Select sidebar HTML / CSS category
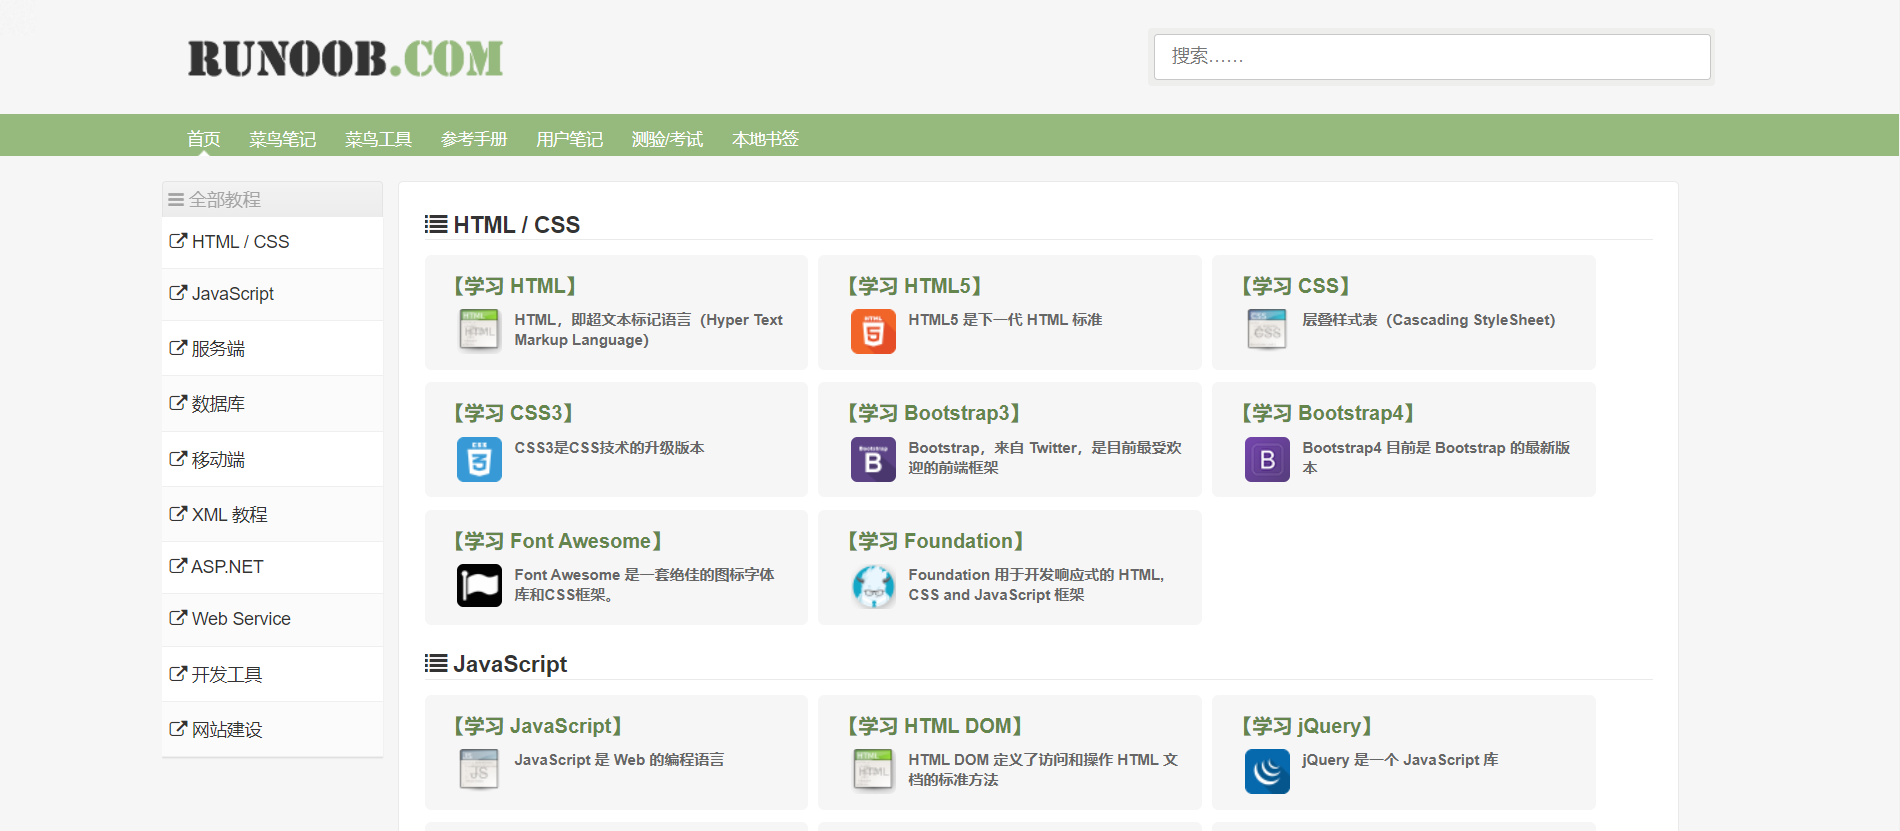The height and width of the screenshot is (831, 1900). point(272,242)
